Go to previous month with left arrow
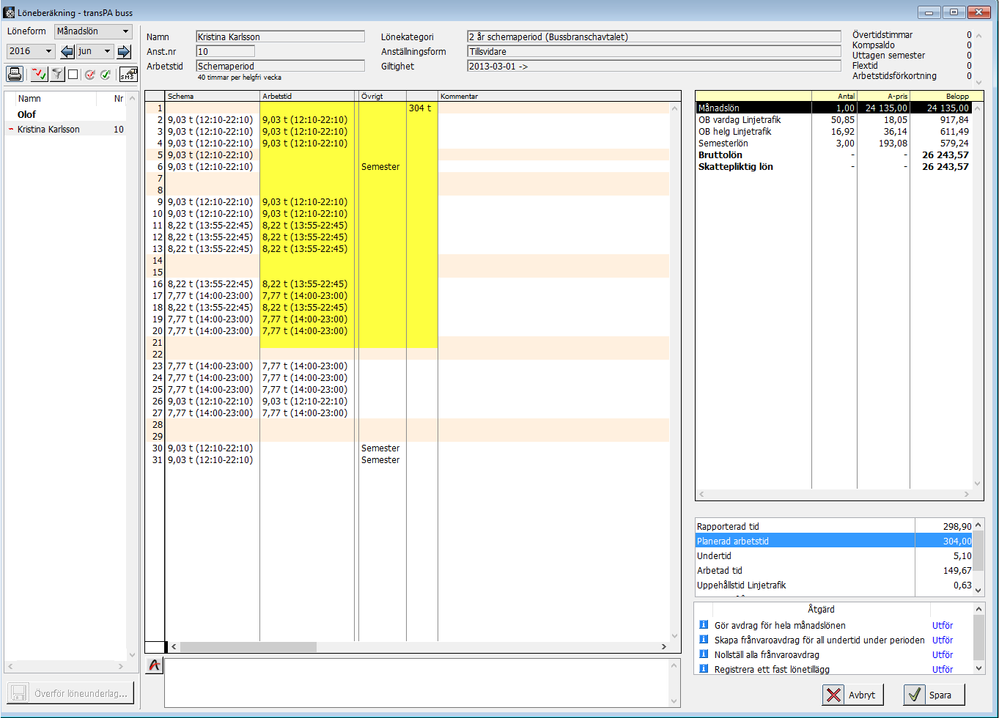999x718 pixels. click(x=67, y=51)
